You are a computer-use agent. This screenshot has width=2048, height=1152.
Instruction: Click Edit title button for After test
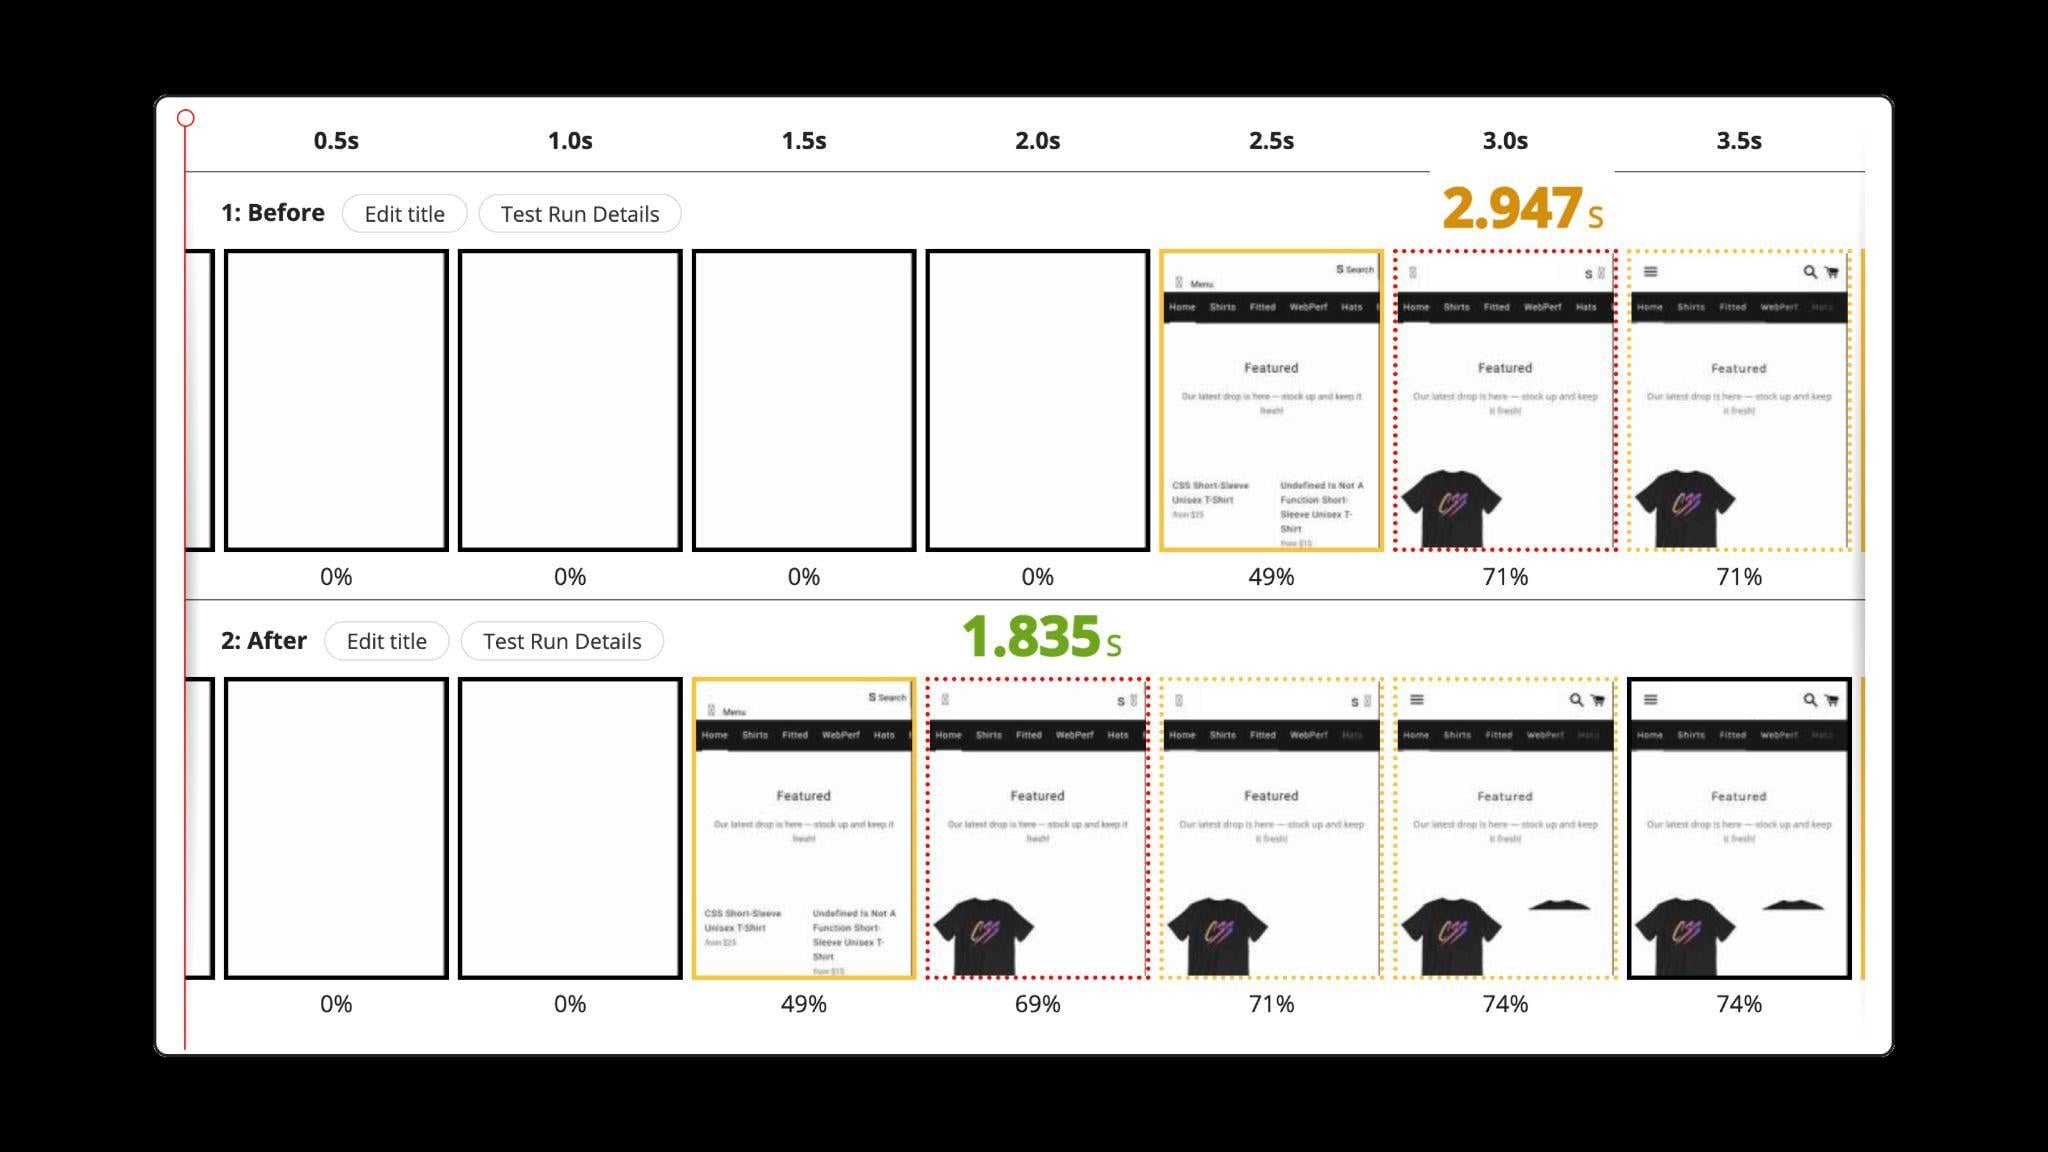coord(387,640)
